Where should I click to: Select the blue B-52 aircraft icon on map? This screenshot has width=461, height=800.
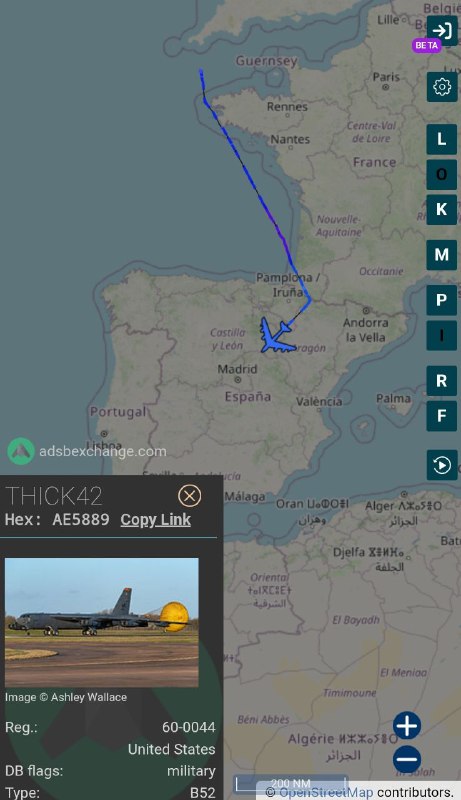click(276, 335)
